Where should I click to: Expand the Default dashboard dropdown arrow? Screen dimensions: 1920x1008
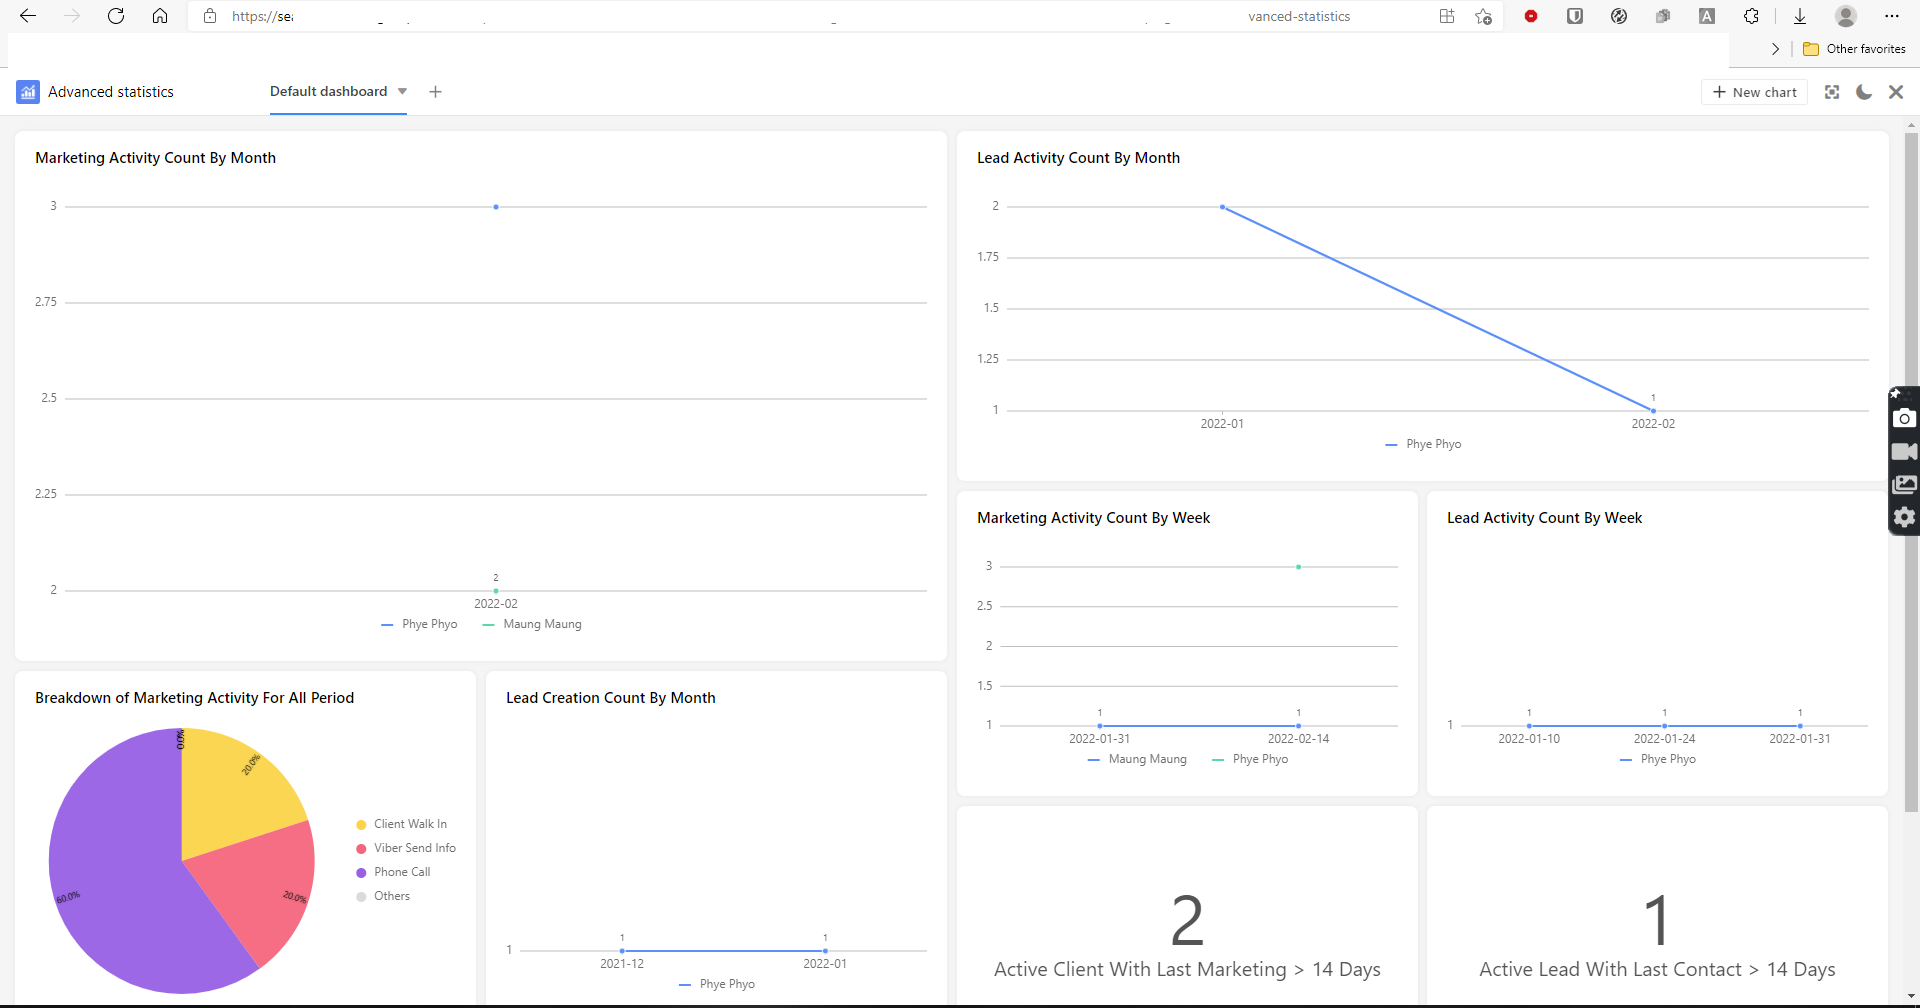pyautogui.click(x=402, y=91)
